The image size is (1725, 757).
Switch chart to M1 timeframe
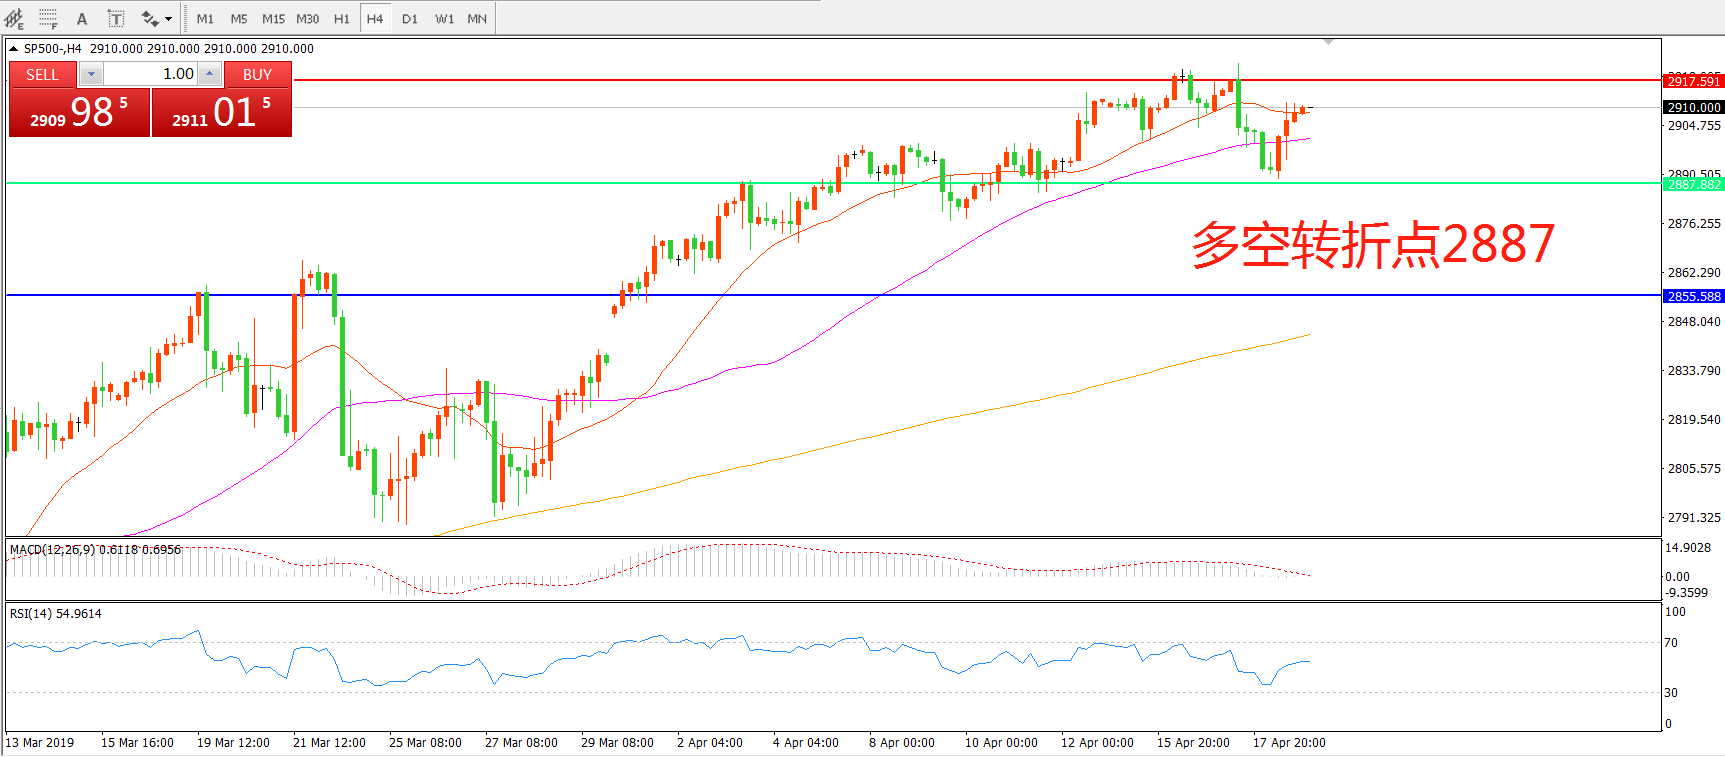pos(205,18)
